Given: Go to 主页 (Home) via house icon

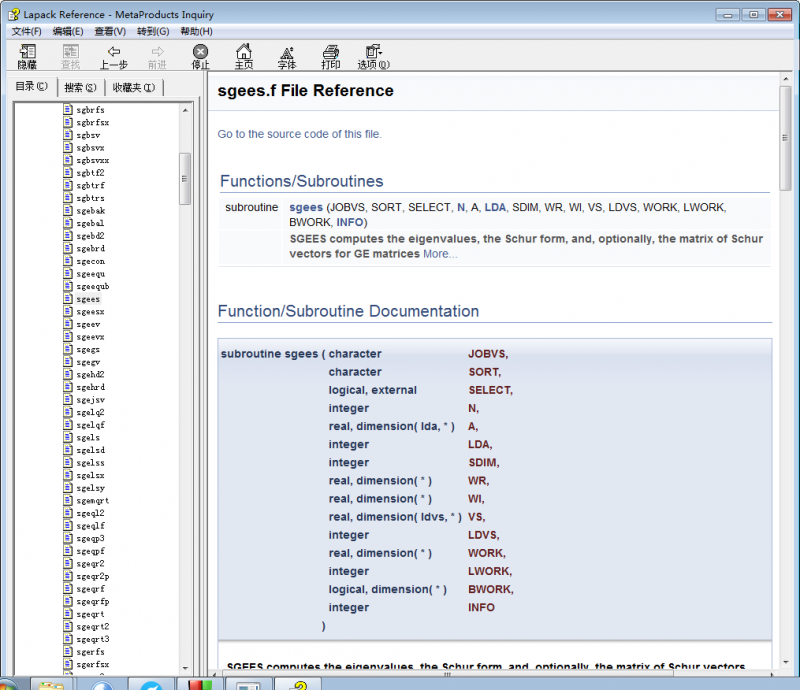Looking at the screenshot, I should pos(243,52).
